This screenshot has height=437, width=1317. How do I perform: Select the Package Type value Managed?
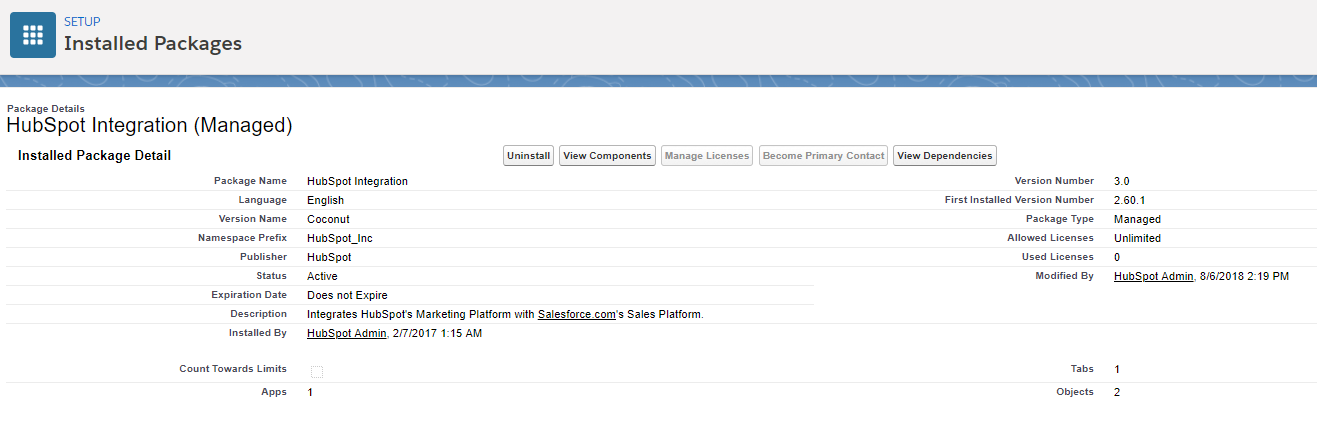(1138, 219)
